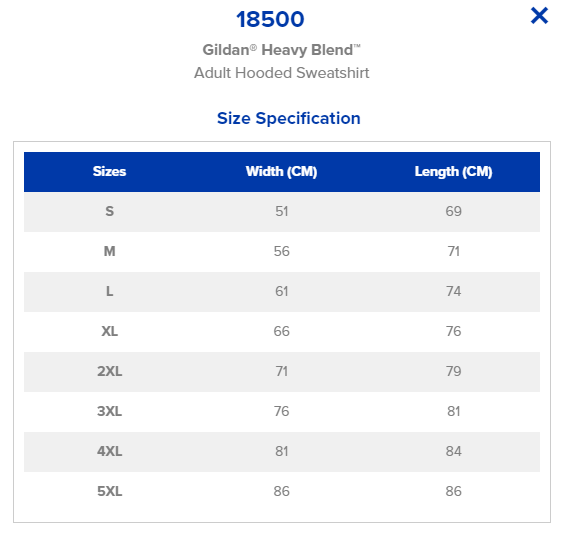This screenshot has width=576, height=560.
Task: Click the L size row label
Action: pos(109,291)
